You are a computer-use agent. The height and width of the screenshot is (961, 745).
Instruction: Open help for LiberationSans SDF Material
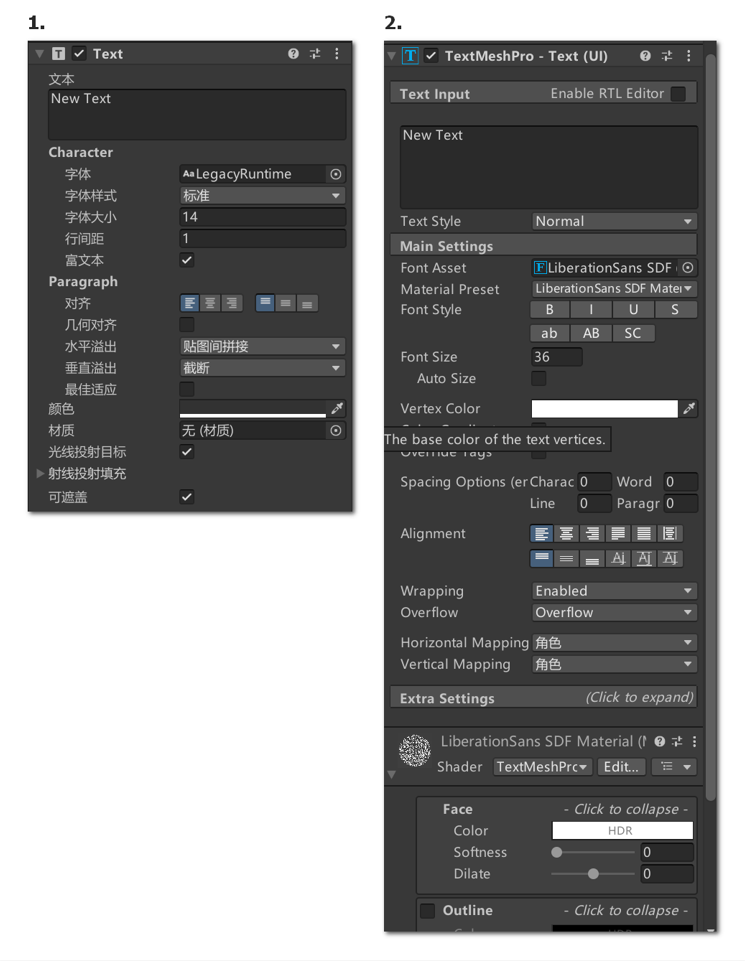(660, 742)
